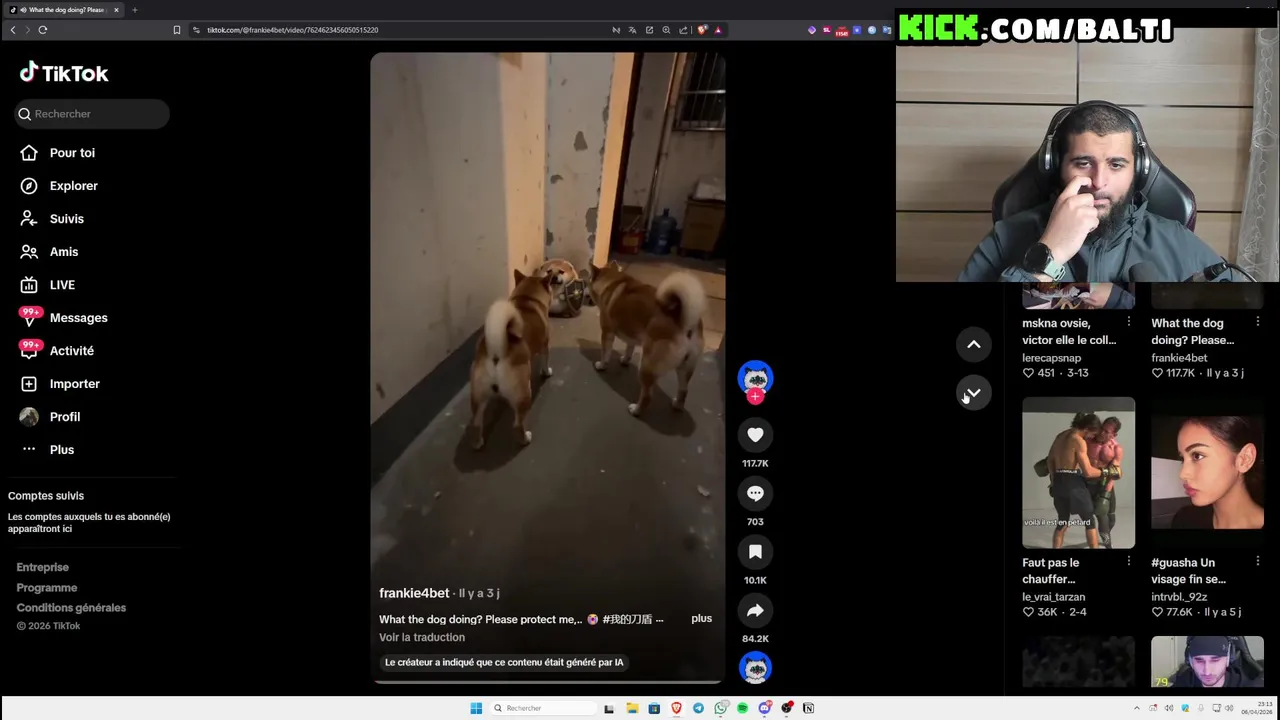Reload the page
This screenshot has height=720, width=1280.
(43, 30)
